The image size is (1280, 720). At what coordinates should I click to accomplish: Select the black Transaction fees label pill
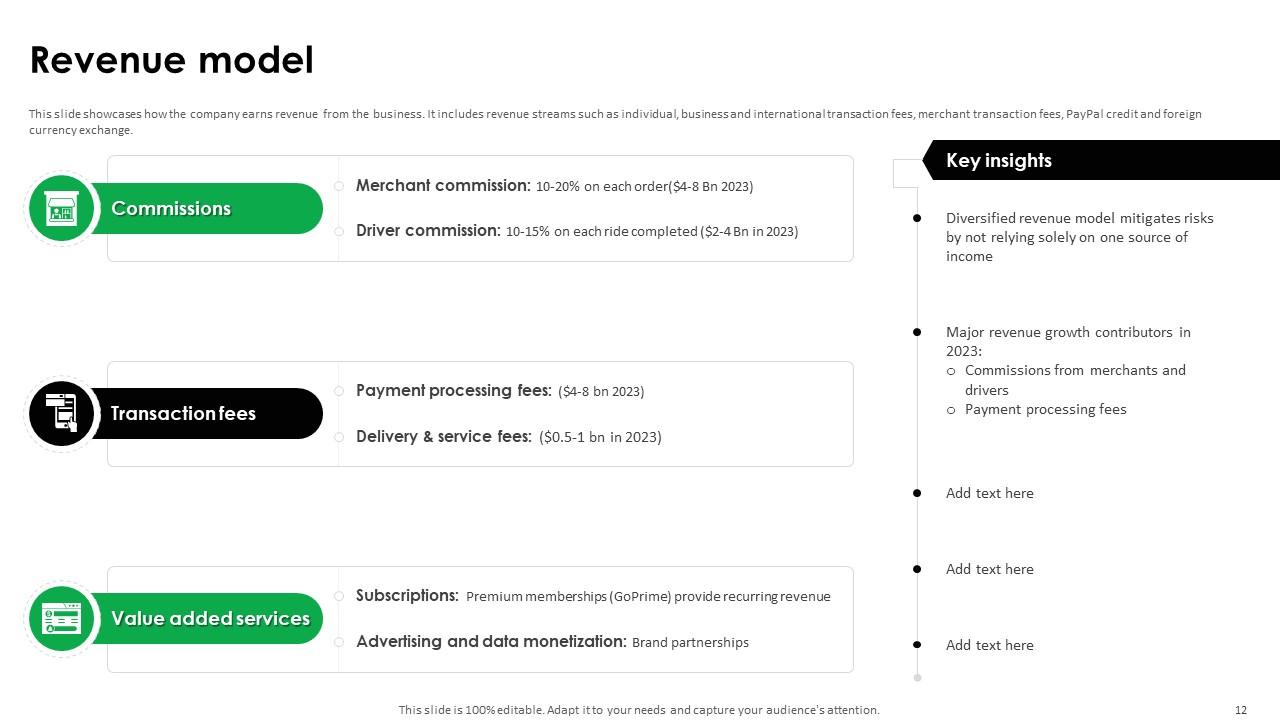(x=205, y=414)
